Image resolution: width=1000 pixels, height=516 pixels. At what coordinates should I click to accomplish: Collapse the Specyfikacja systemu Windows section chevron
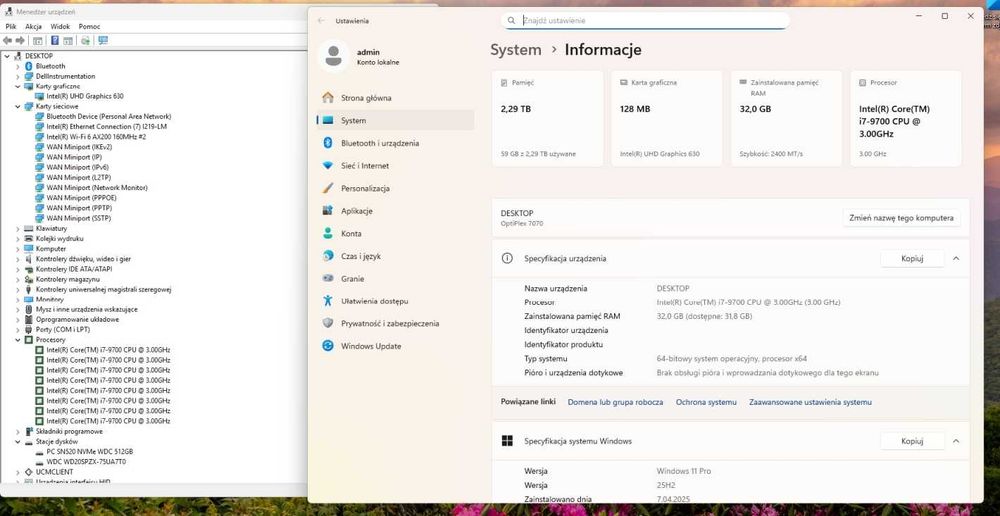(956, 441)
